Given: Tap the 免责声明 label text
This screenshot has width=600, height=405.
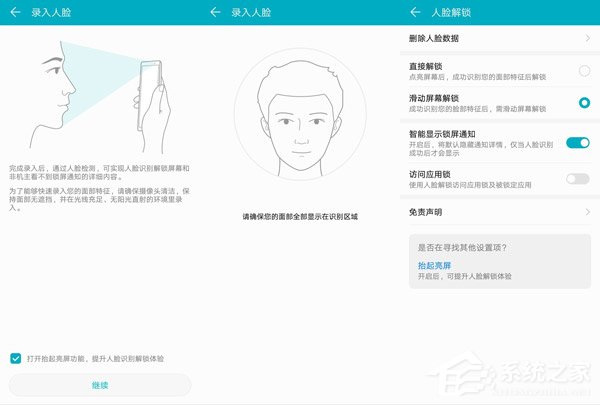Looking at the screenshot, I should point(425,212).
